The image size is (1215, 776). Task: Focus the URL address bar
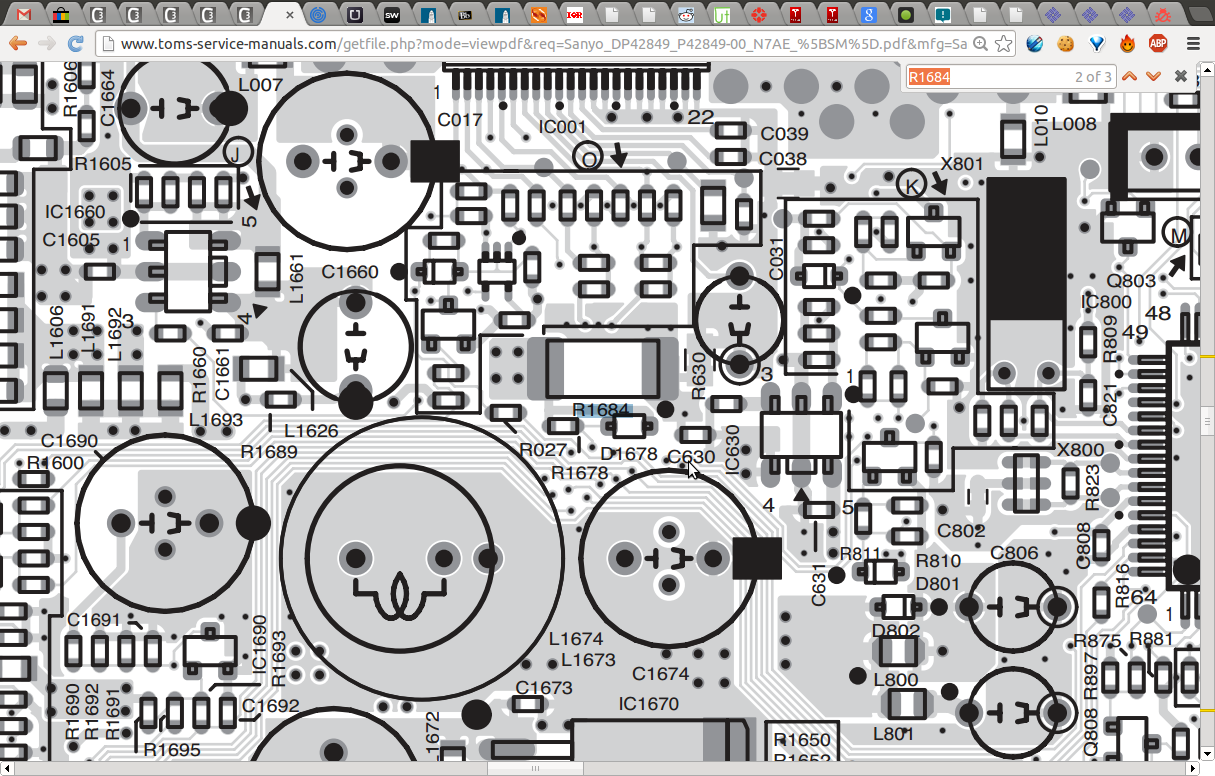pyautogui.click(x=545, y=44)
